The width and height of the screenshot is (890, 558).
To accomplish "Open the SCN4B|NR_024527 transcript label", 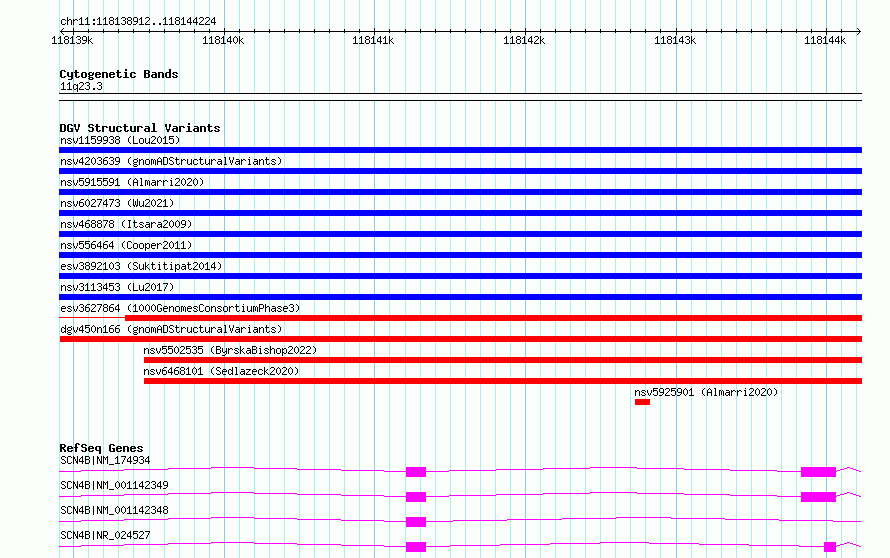I will (x=105, y=535).
